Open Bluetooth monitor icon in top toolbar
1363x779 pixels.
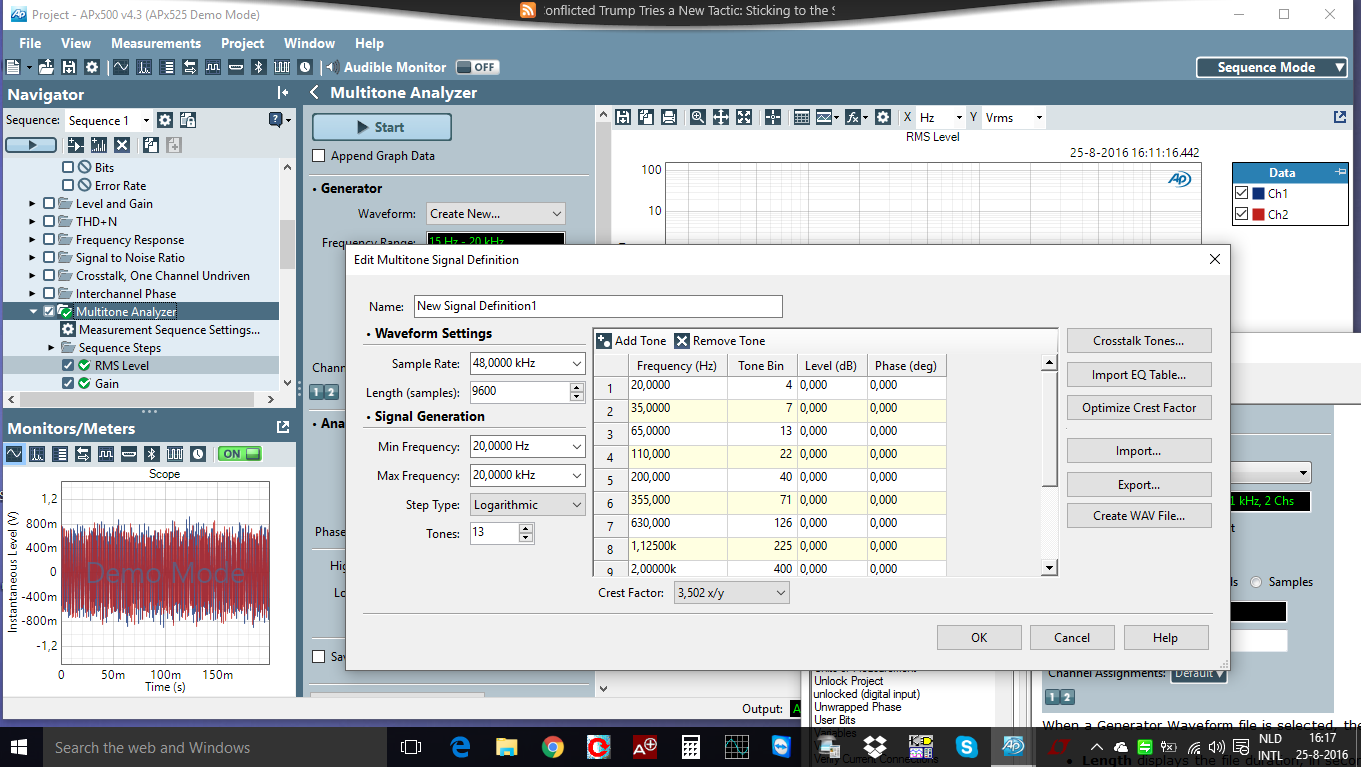[258, 67]
